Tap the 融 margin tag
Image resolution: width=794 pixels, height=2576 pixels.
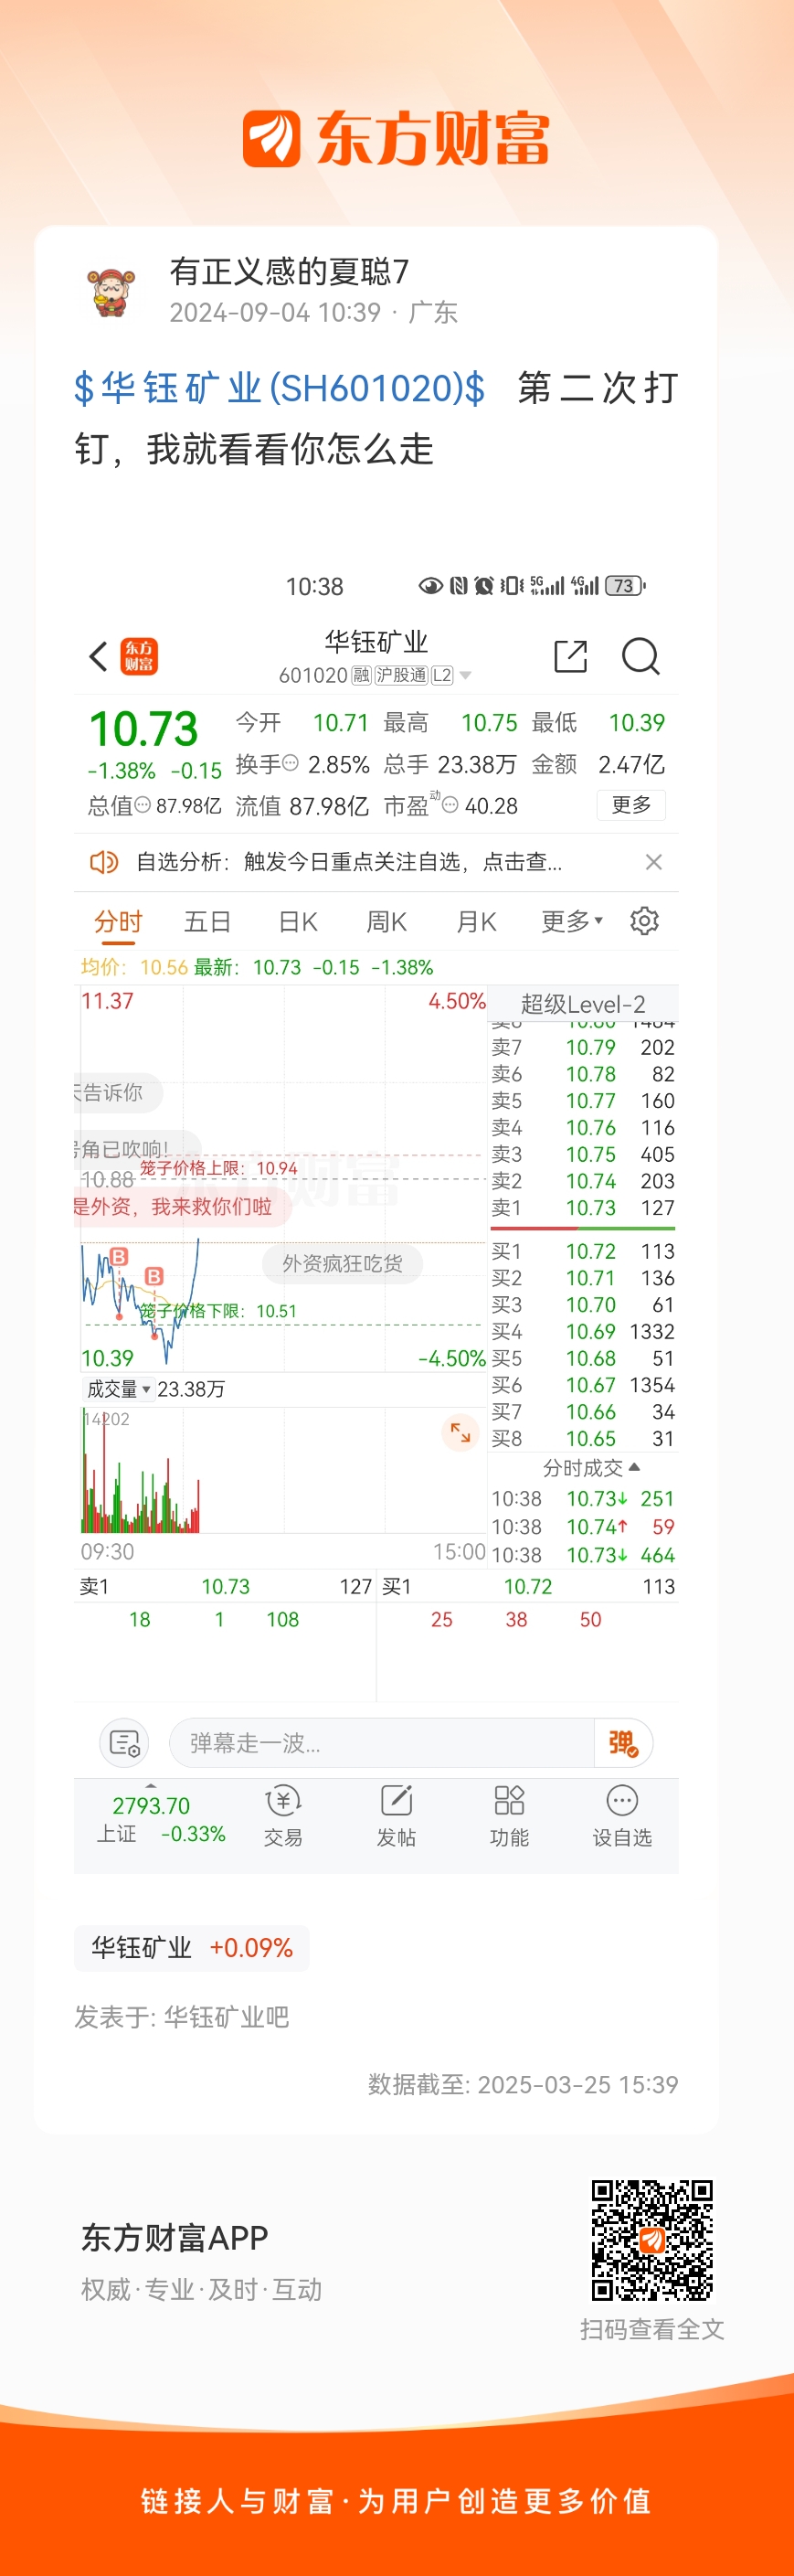tap(361, 676)
